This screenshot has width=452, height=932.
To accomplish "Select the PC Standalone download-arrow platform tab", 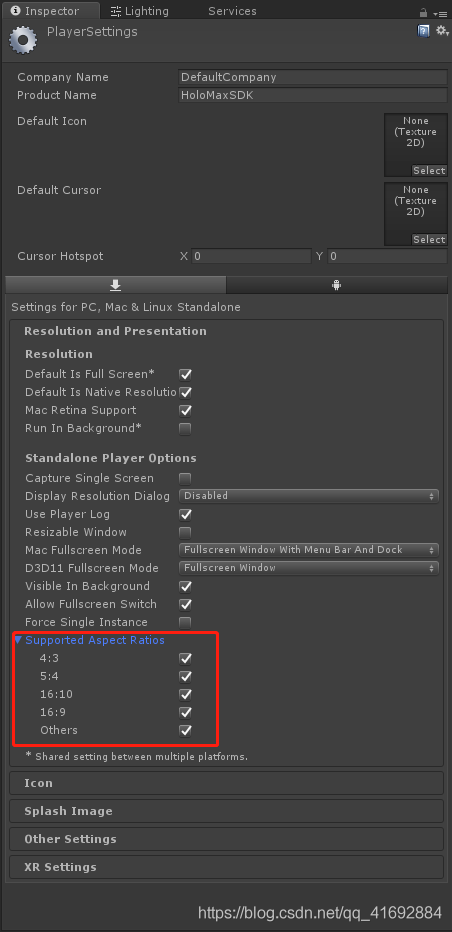I will point(115,285).
